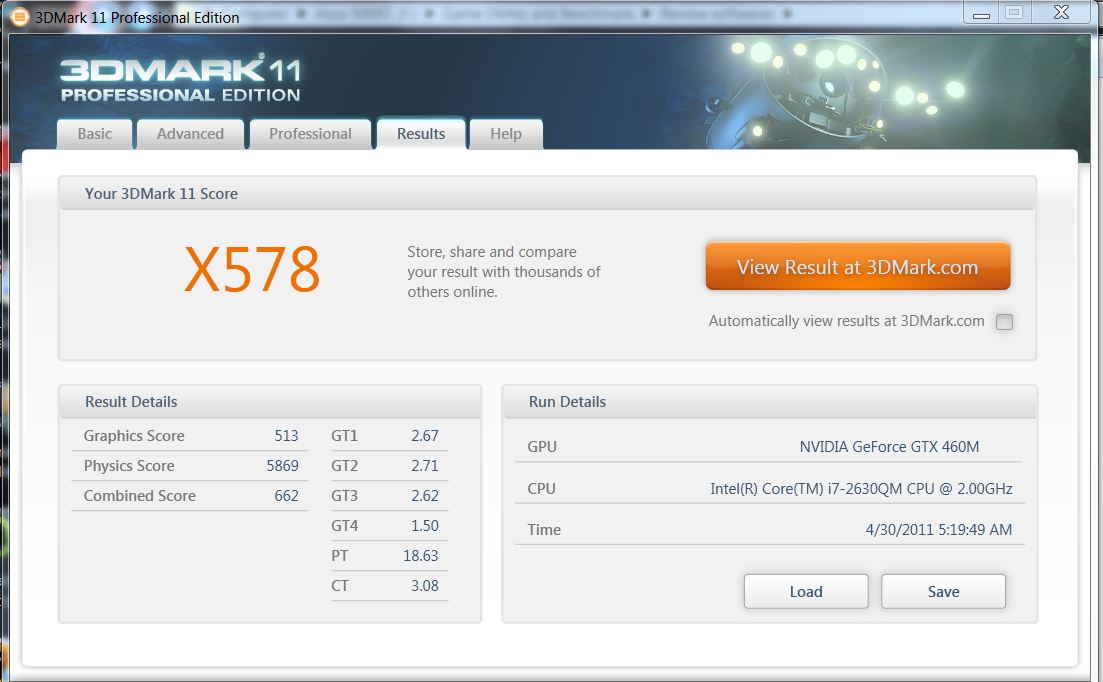Click the Graphics Score label
Viewport: 1103px width, 682px height.
[134, 436]
